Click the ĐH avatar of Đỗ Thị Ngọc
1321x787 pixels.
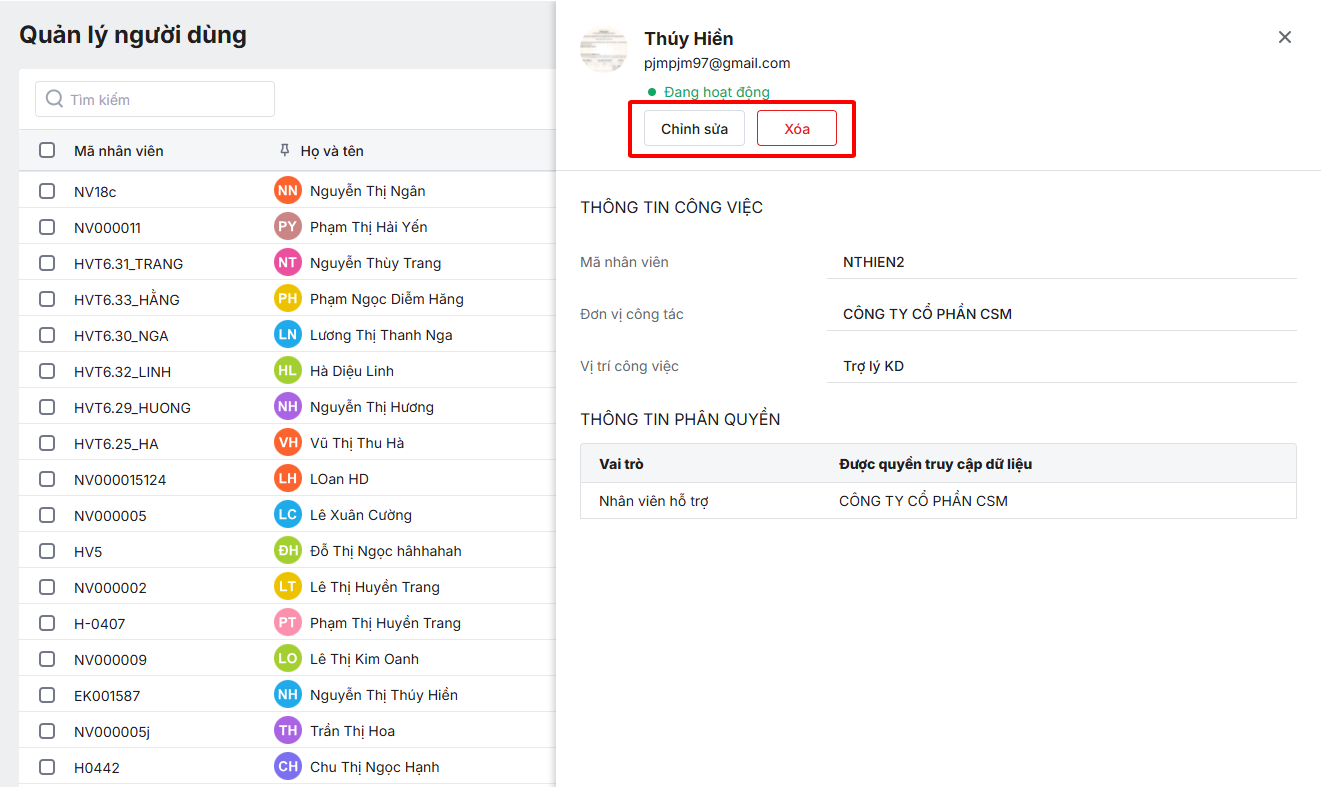coord(288,551)
